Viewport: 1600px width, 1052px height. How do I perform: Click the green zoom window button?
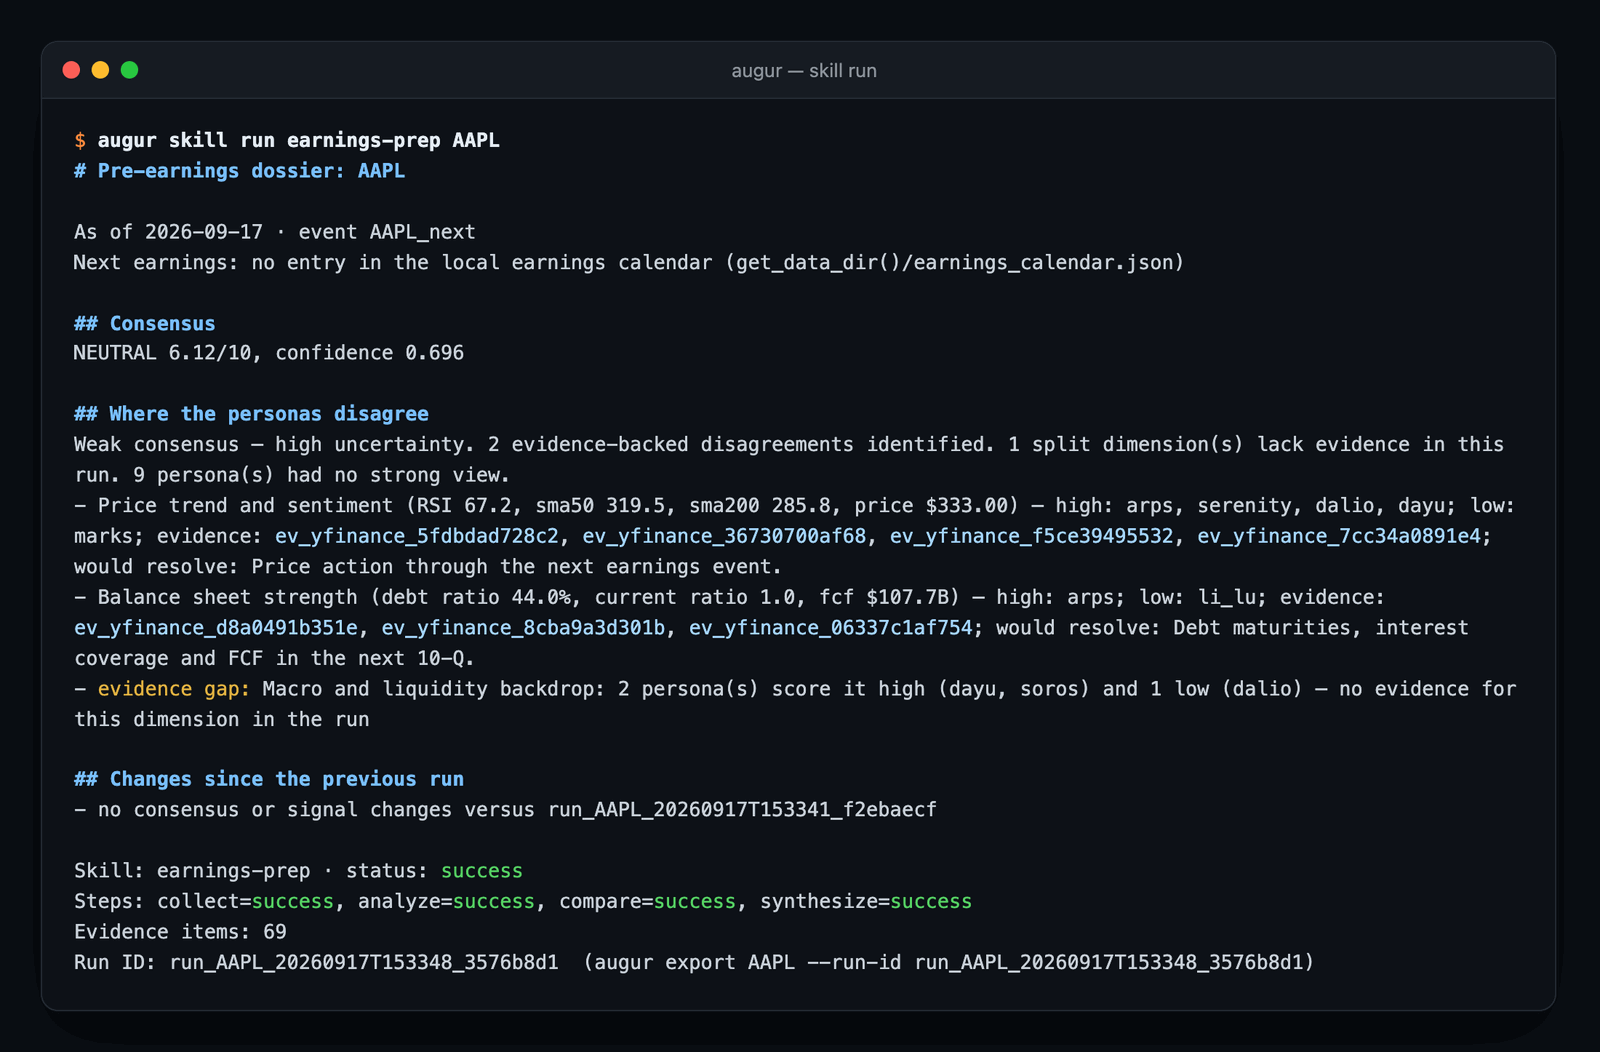pyautogui.click(x=129, y=70)
